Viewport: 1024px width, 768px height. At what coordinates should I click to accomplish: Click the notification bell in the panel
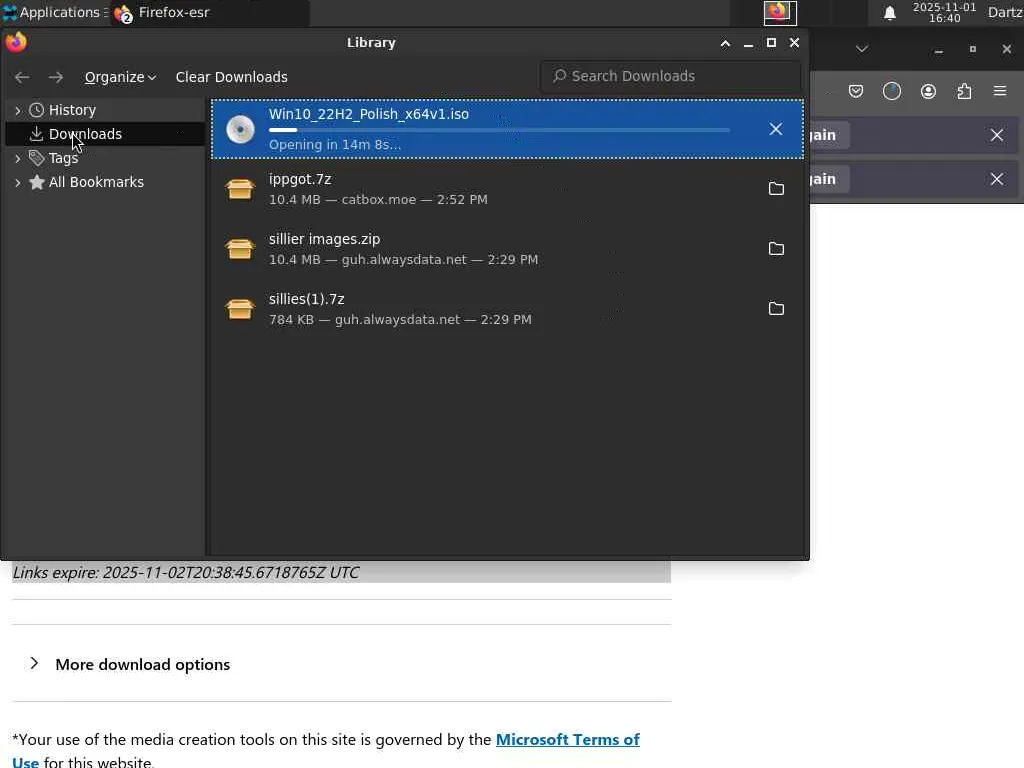(x=889, y=13)
